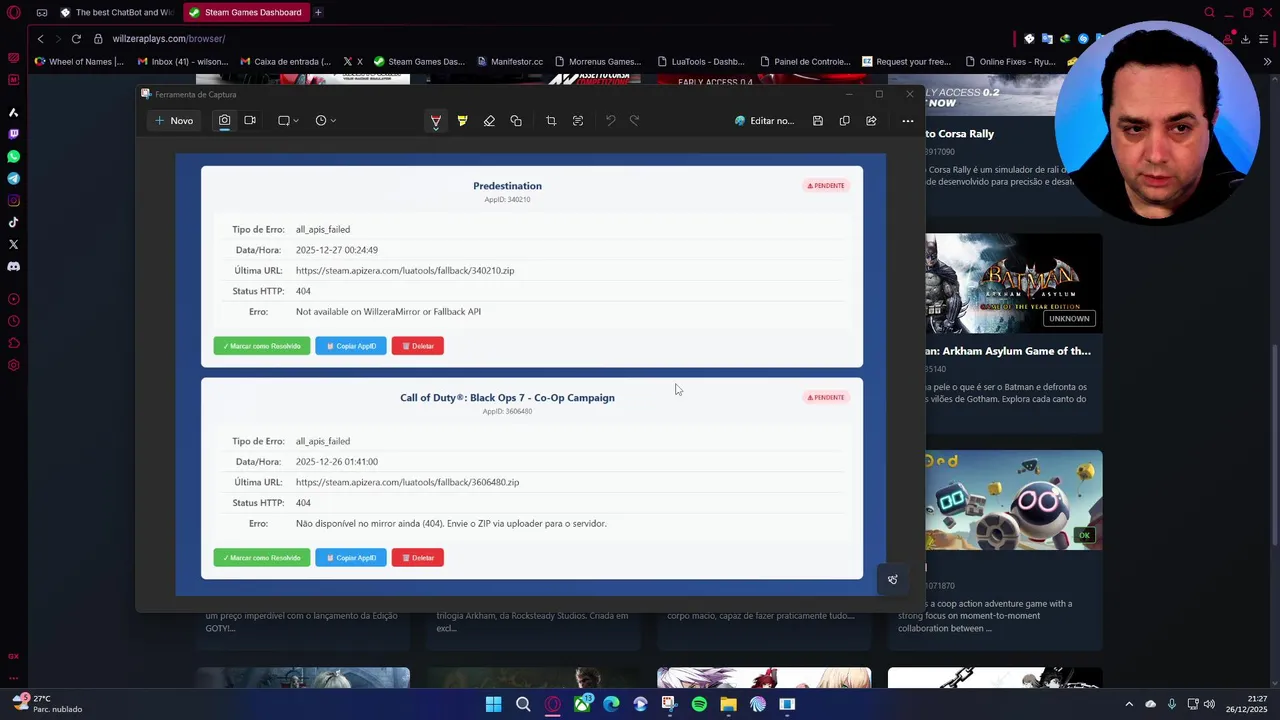
Task: Open Instagram in the Opera sidebar
Action: coord(14,200)
